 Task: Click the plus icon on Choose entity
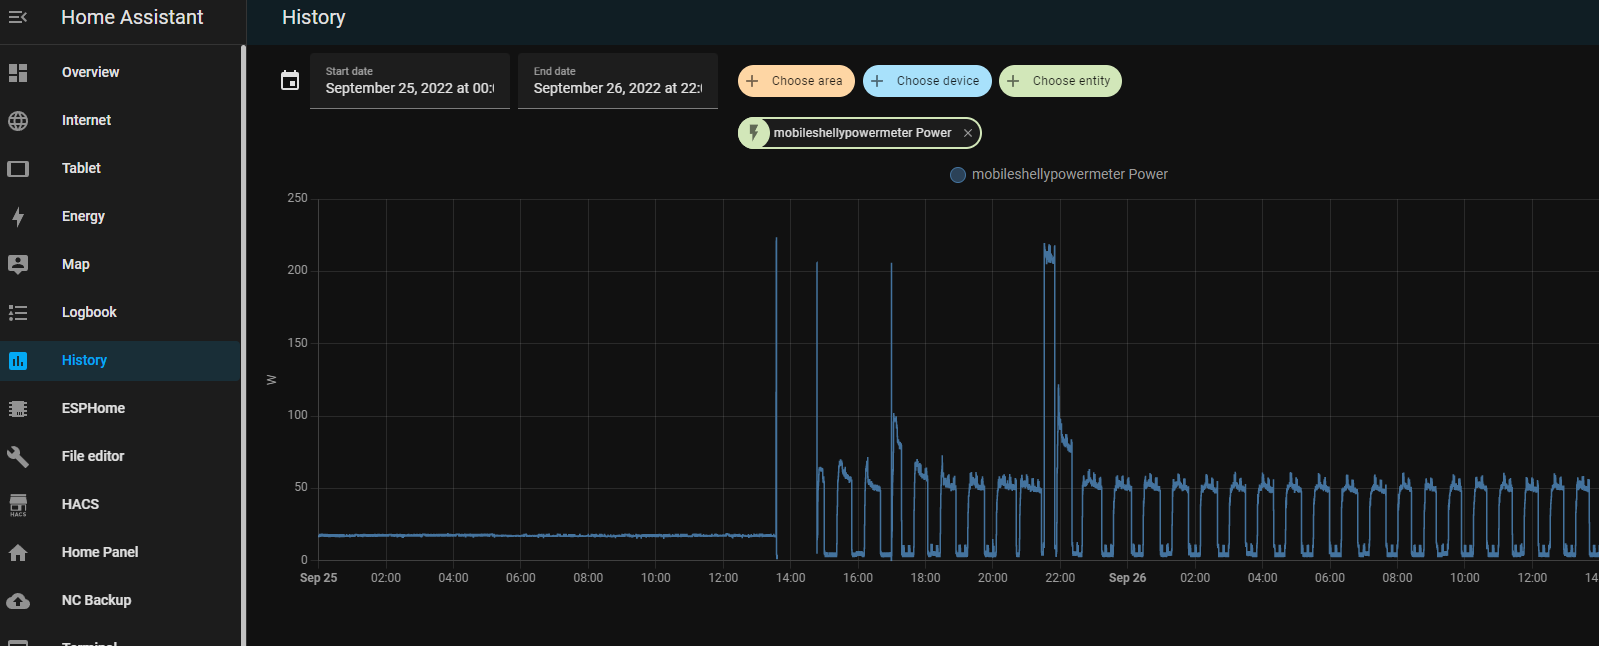(x=1013, y=81)
